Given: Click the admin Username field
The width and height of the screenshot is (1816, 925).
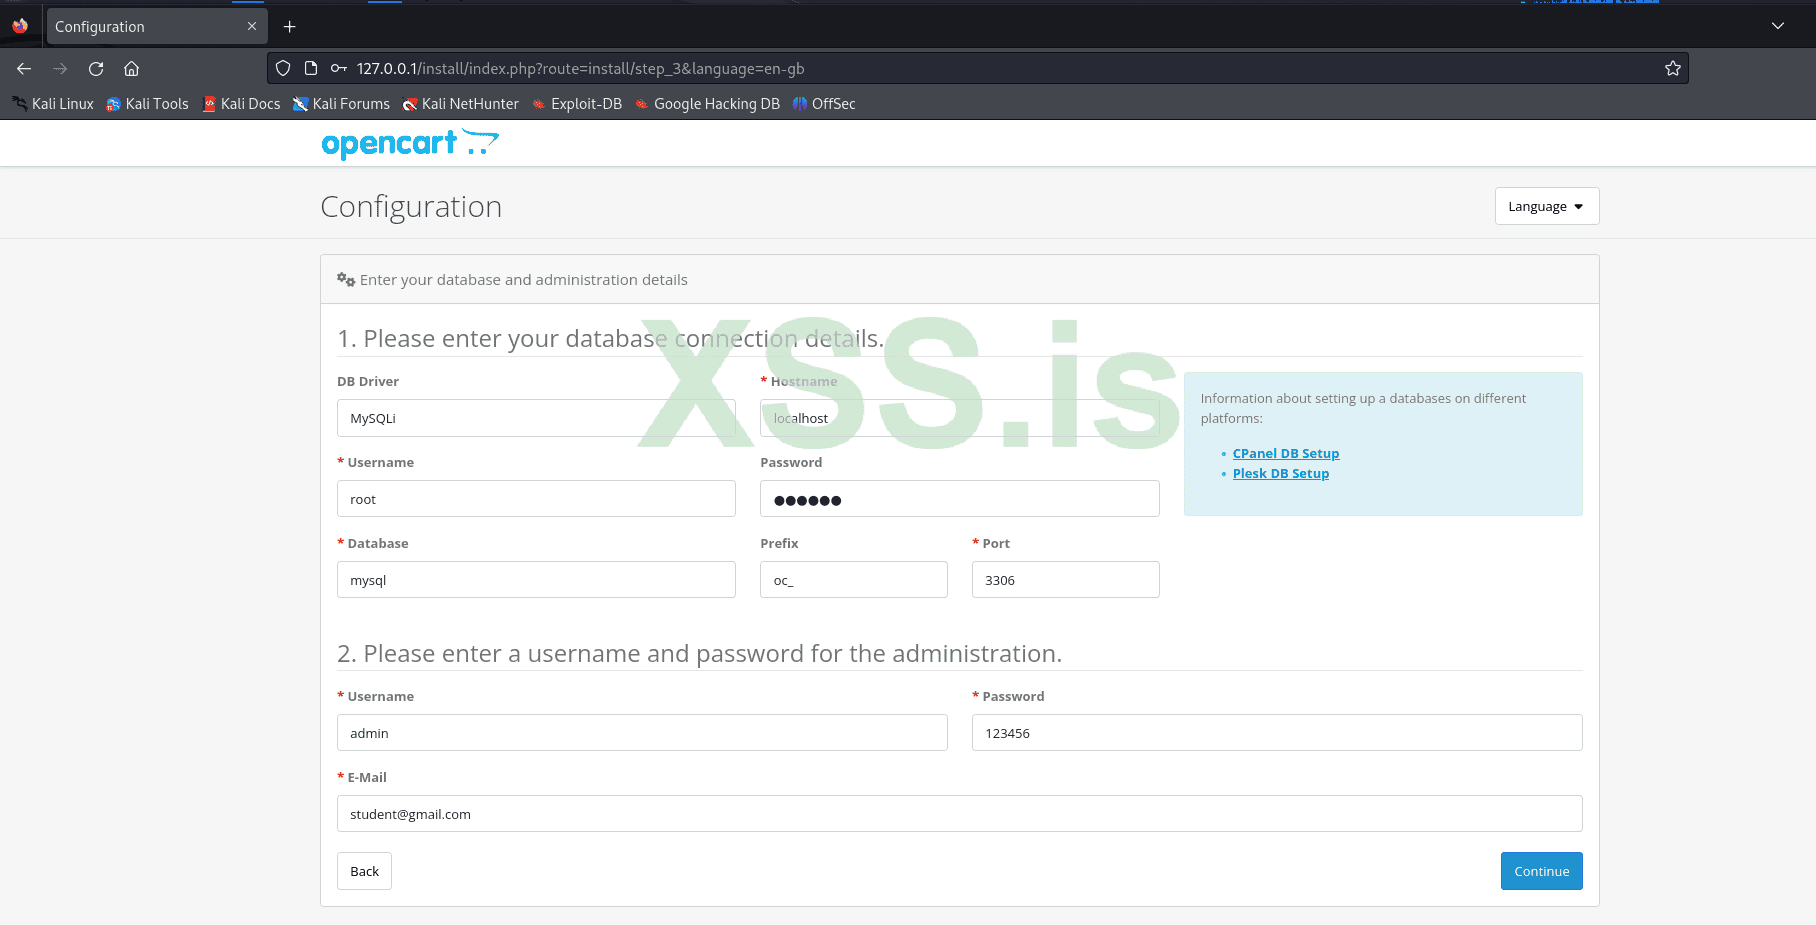Looking at the screenshot, I should coord(642,733).
